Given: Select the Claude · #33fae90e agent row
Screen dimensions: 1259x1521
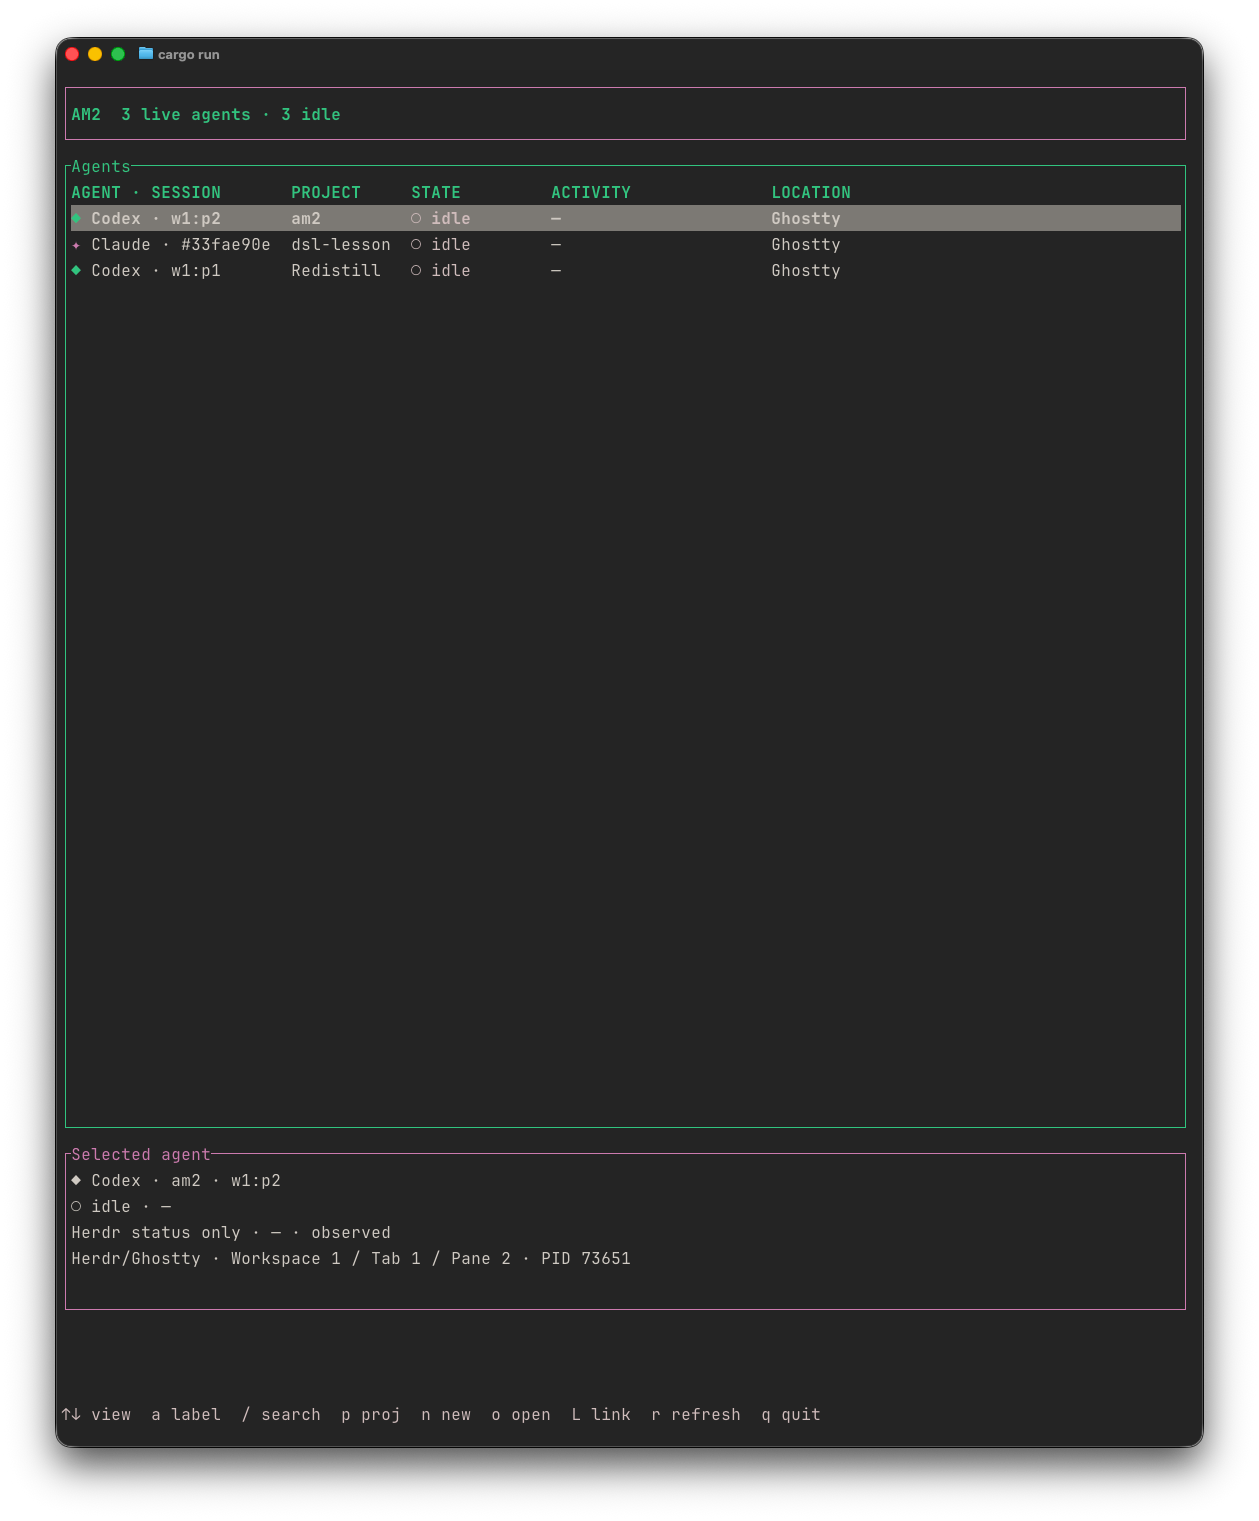Looking at the screenshot, I should pos(626,244).
